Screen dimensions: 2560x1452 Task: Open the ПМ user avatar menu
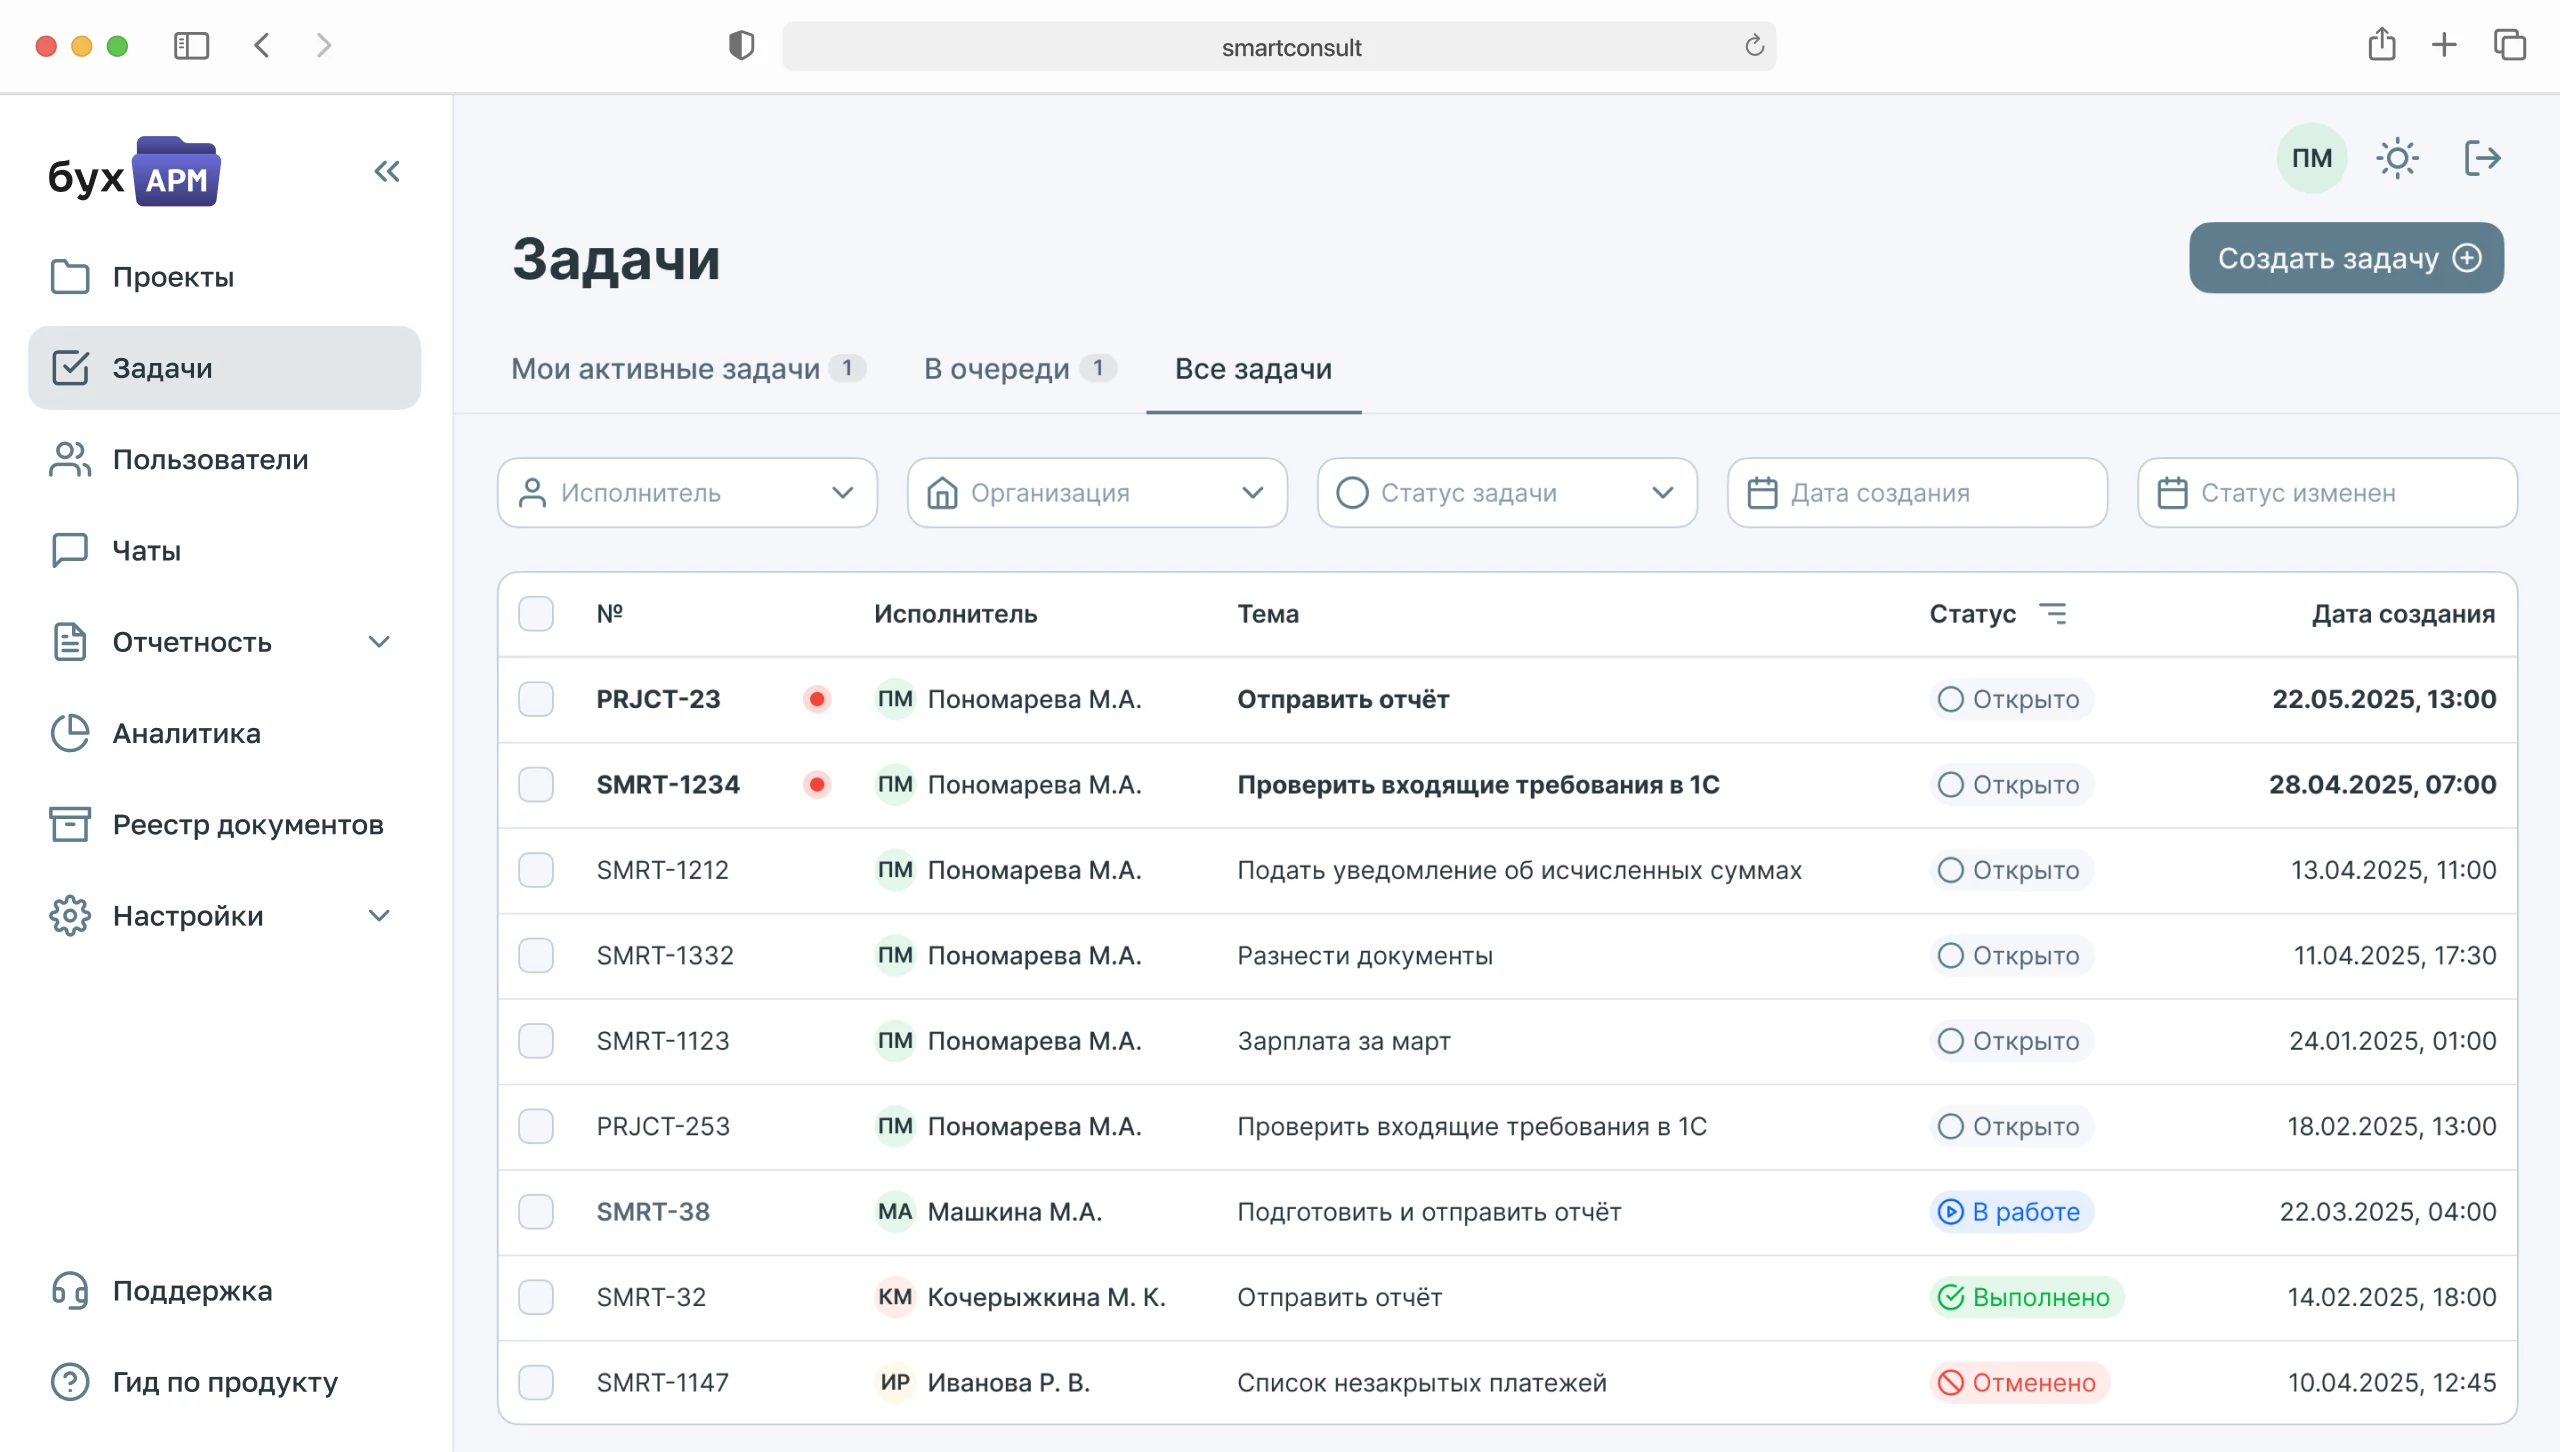pos(2312,158)
